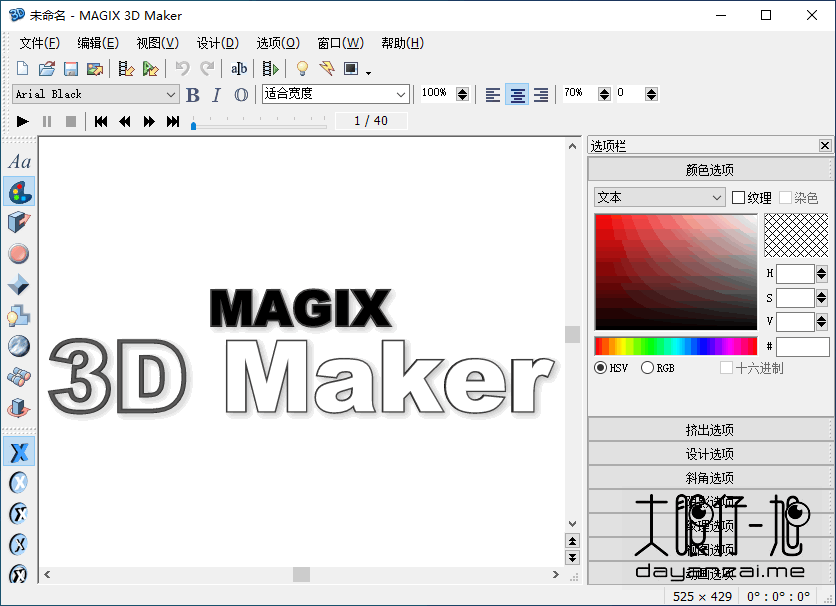Toggle outline O text style
836x606 pixels.
pyautogui.click(x=241, y=95)
